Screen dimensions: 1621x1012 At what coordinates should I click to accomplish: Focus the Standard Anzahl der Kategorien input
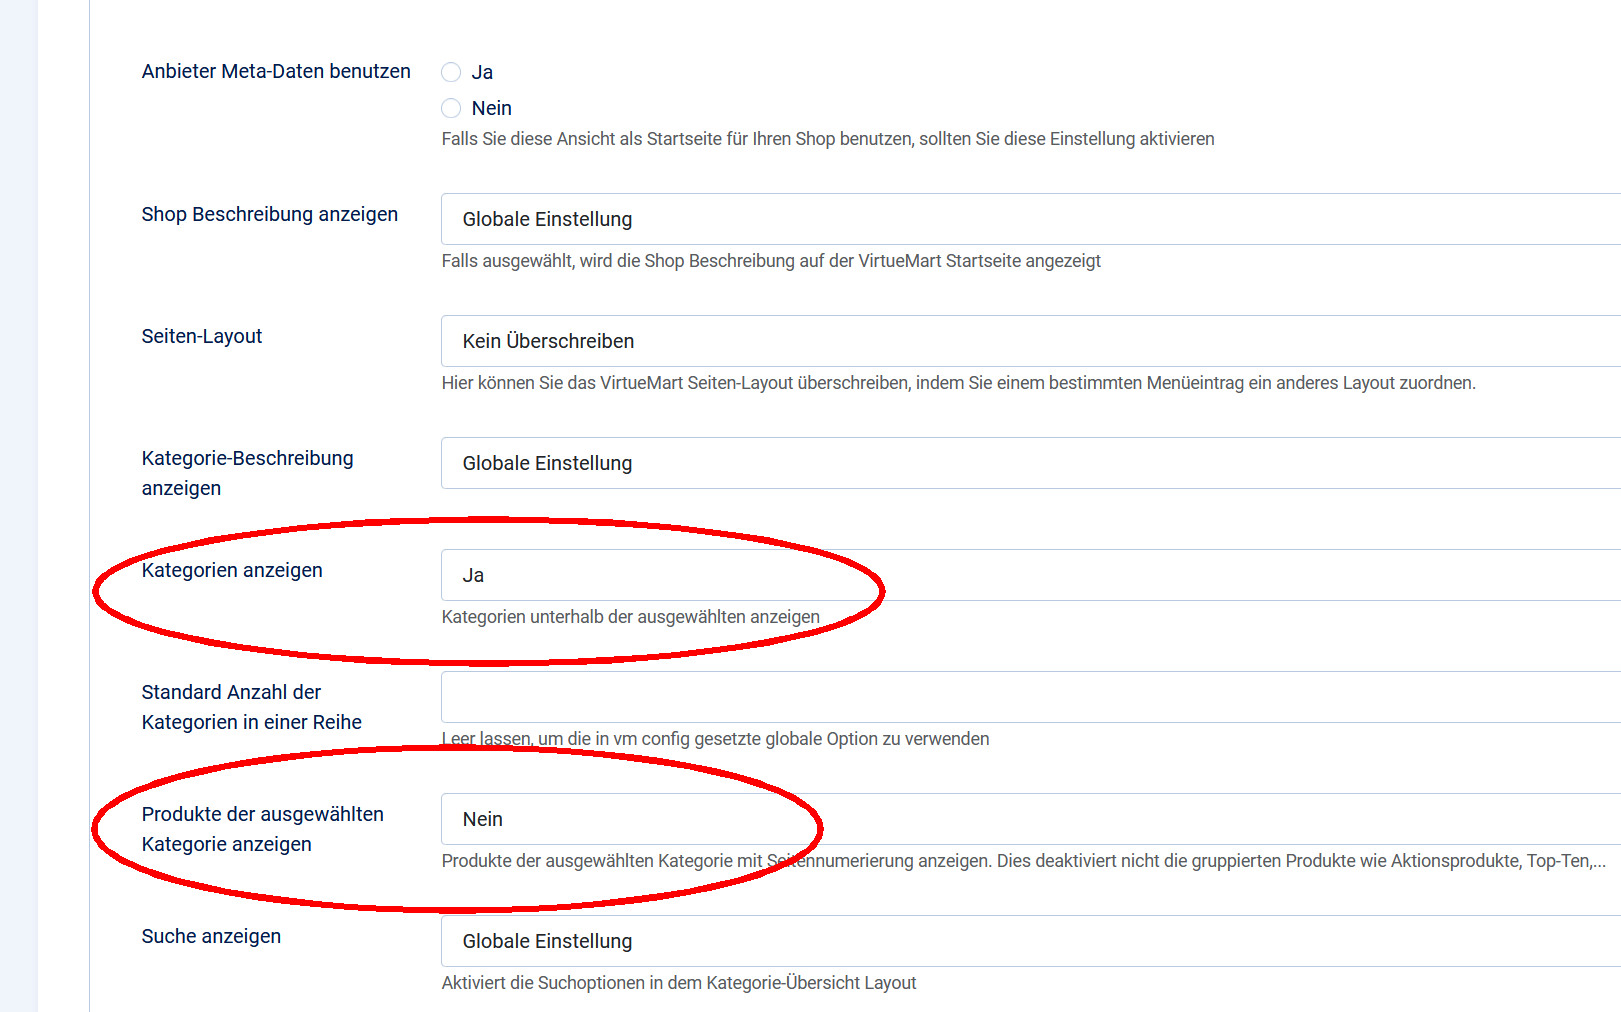[x=1030, y=697]
